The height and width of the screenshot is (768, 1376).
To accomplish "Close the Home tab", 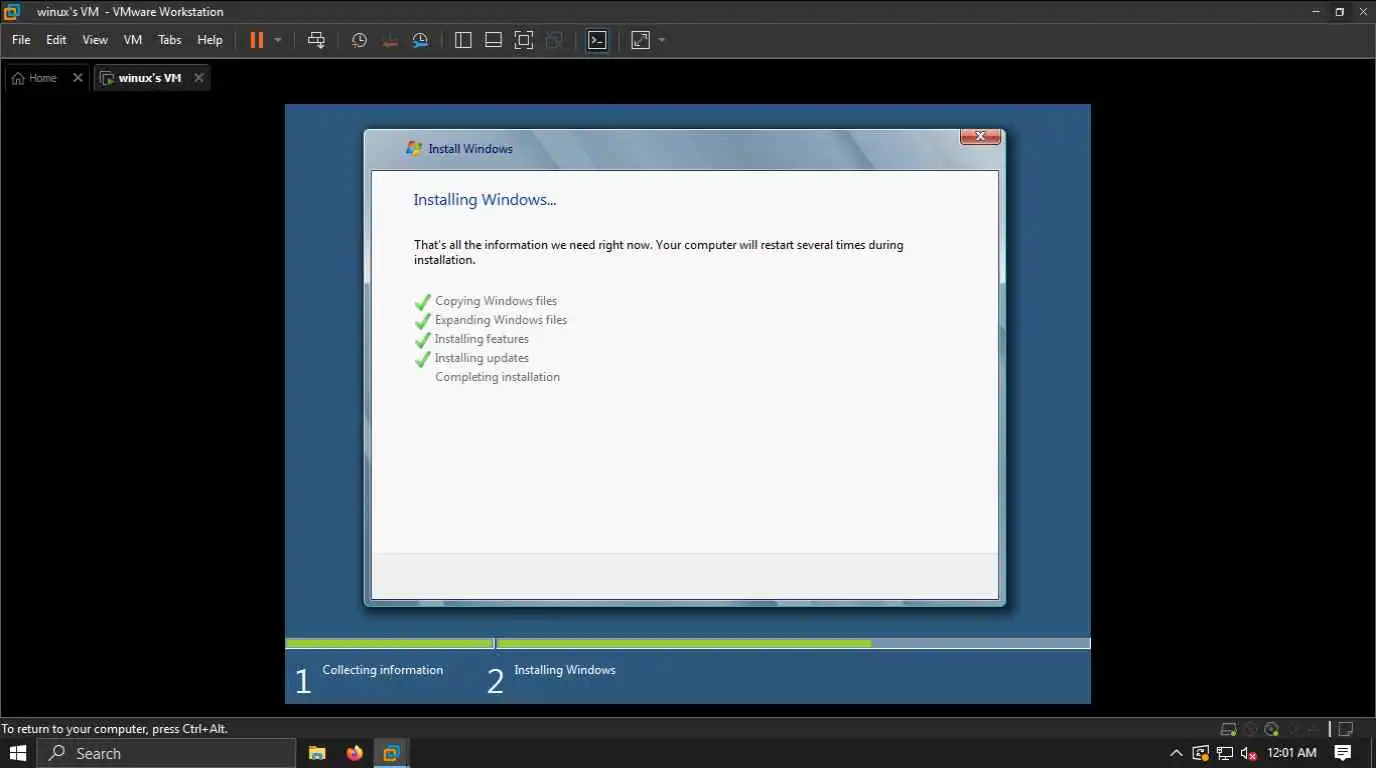I will click(x=78, y=78).
